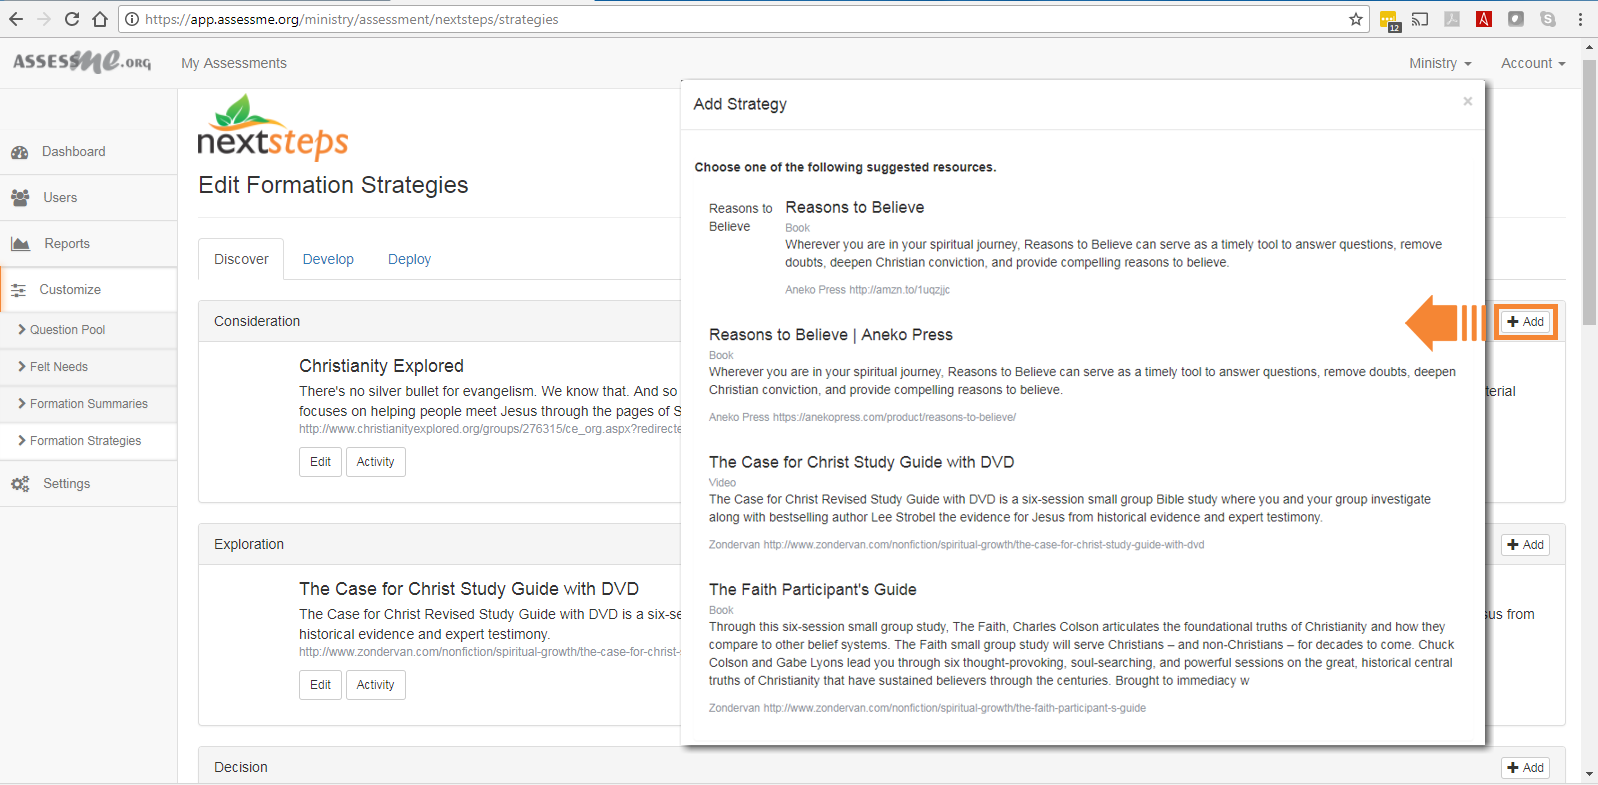Click the scrollbar up arrow
1598x785 pixels.
[1589, 47]
